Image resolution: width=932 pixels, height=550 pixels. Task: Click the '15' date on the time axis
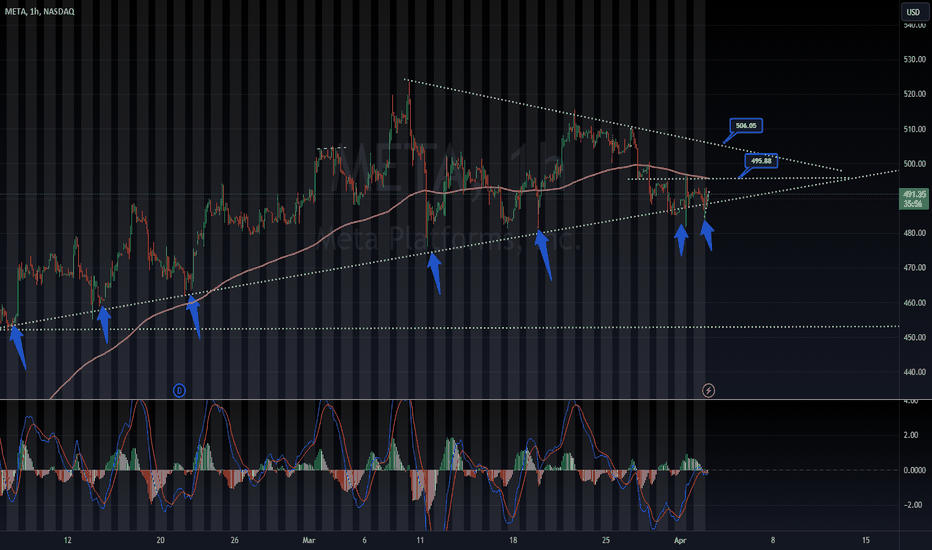[865, 540]
